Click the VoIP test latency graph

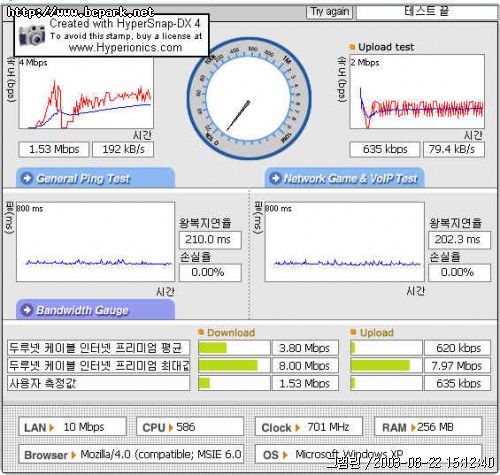(344, 242)
